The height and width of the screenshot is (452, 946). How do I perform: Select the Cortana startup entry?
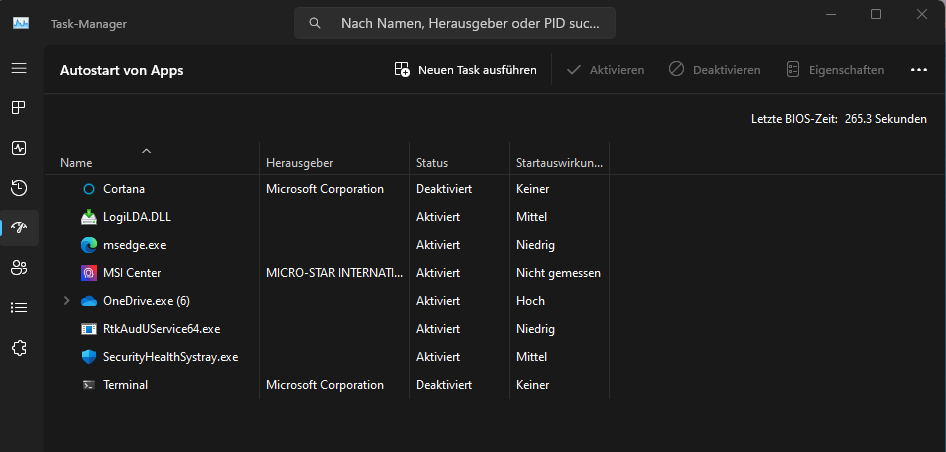click(124, 189)
